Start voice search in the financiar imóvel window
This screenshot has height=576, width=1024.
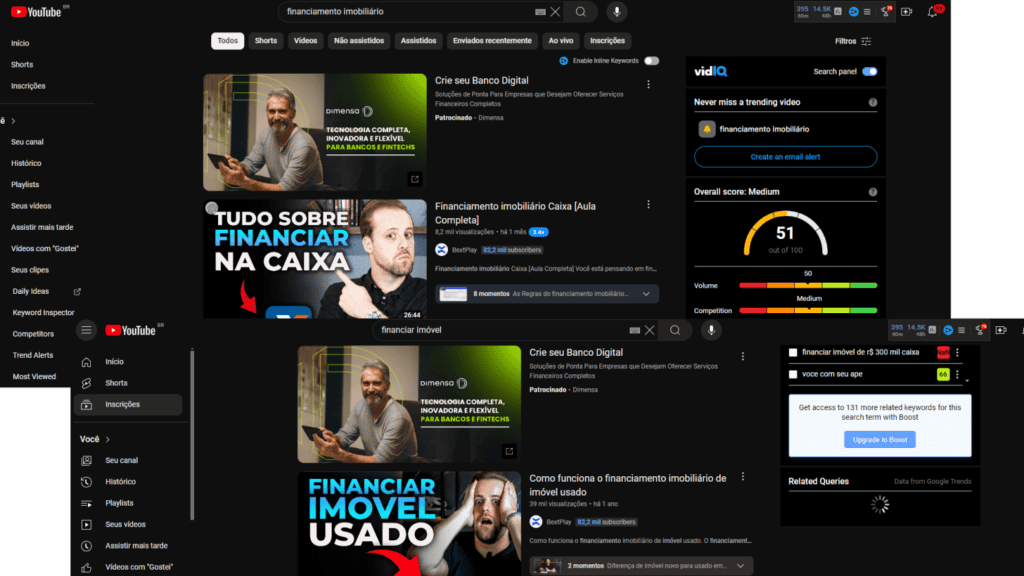point(711,330)
